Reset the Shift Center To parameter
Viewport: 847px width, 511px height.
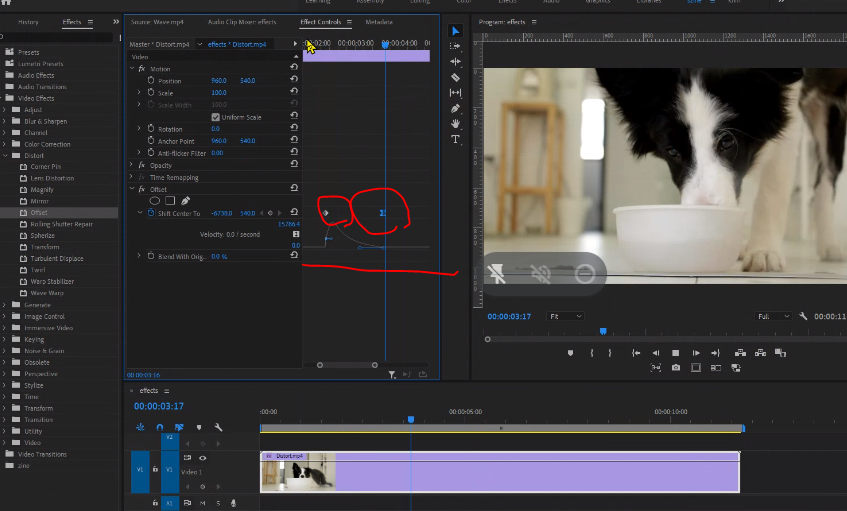[294, 212]
